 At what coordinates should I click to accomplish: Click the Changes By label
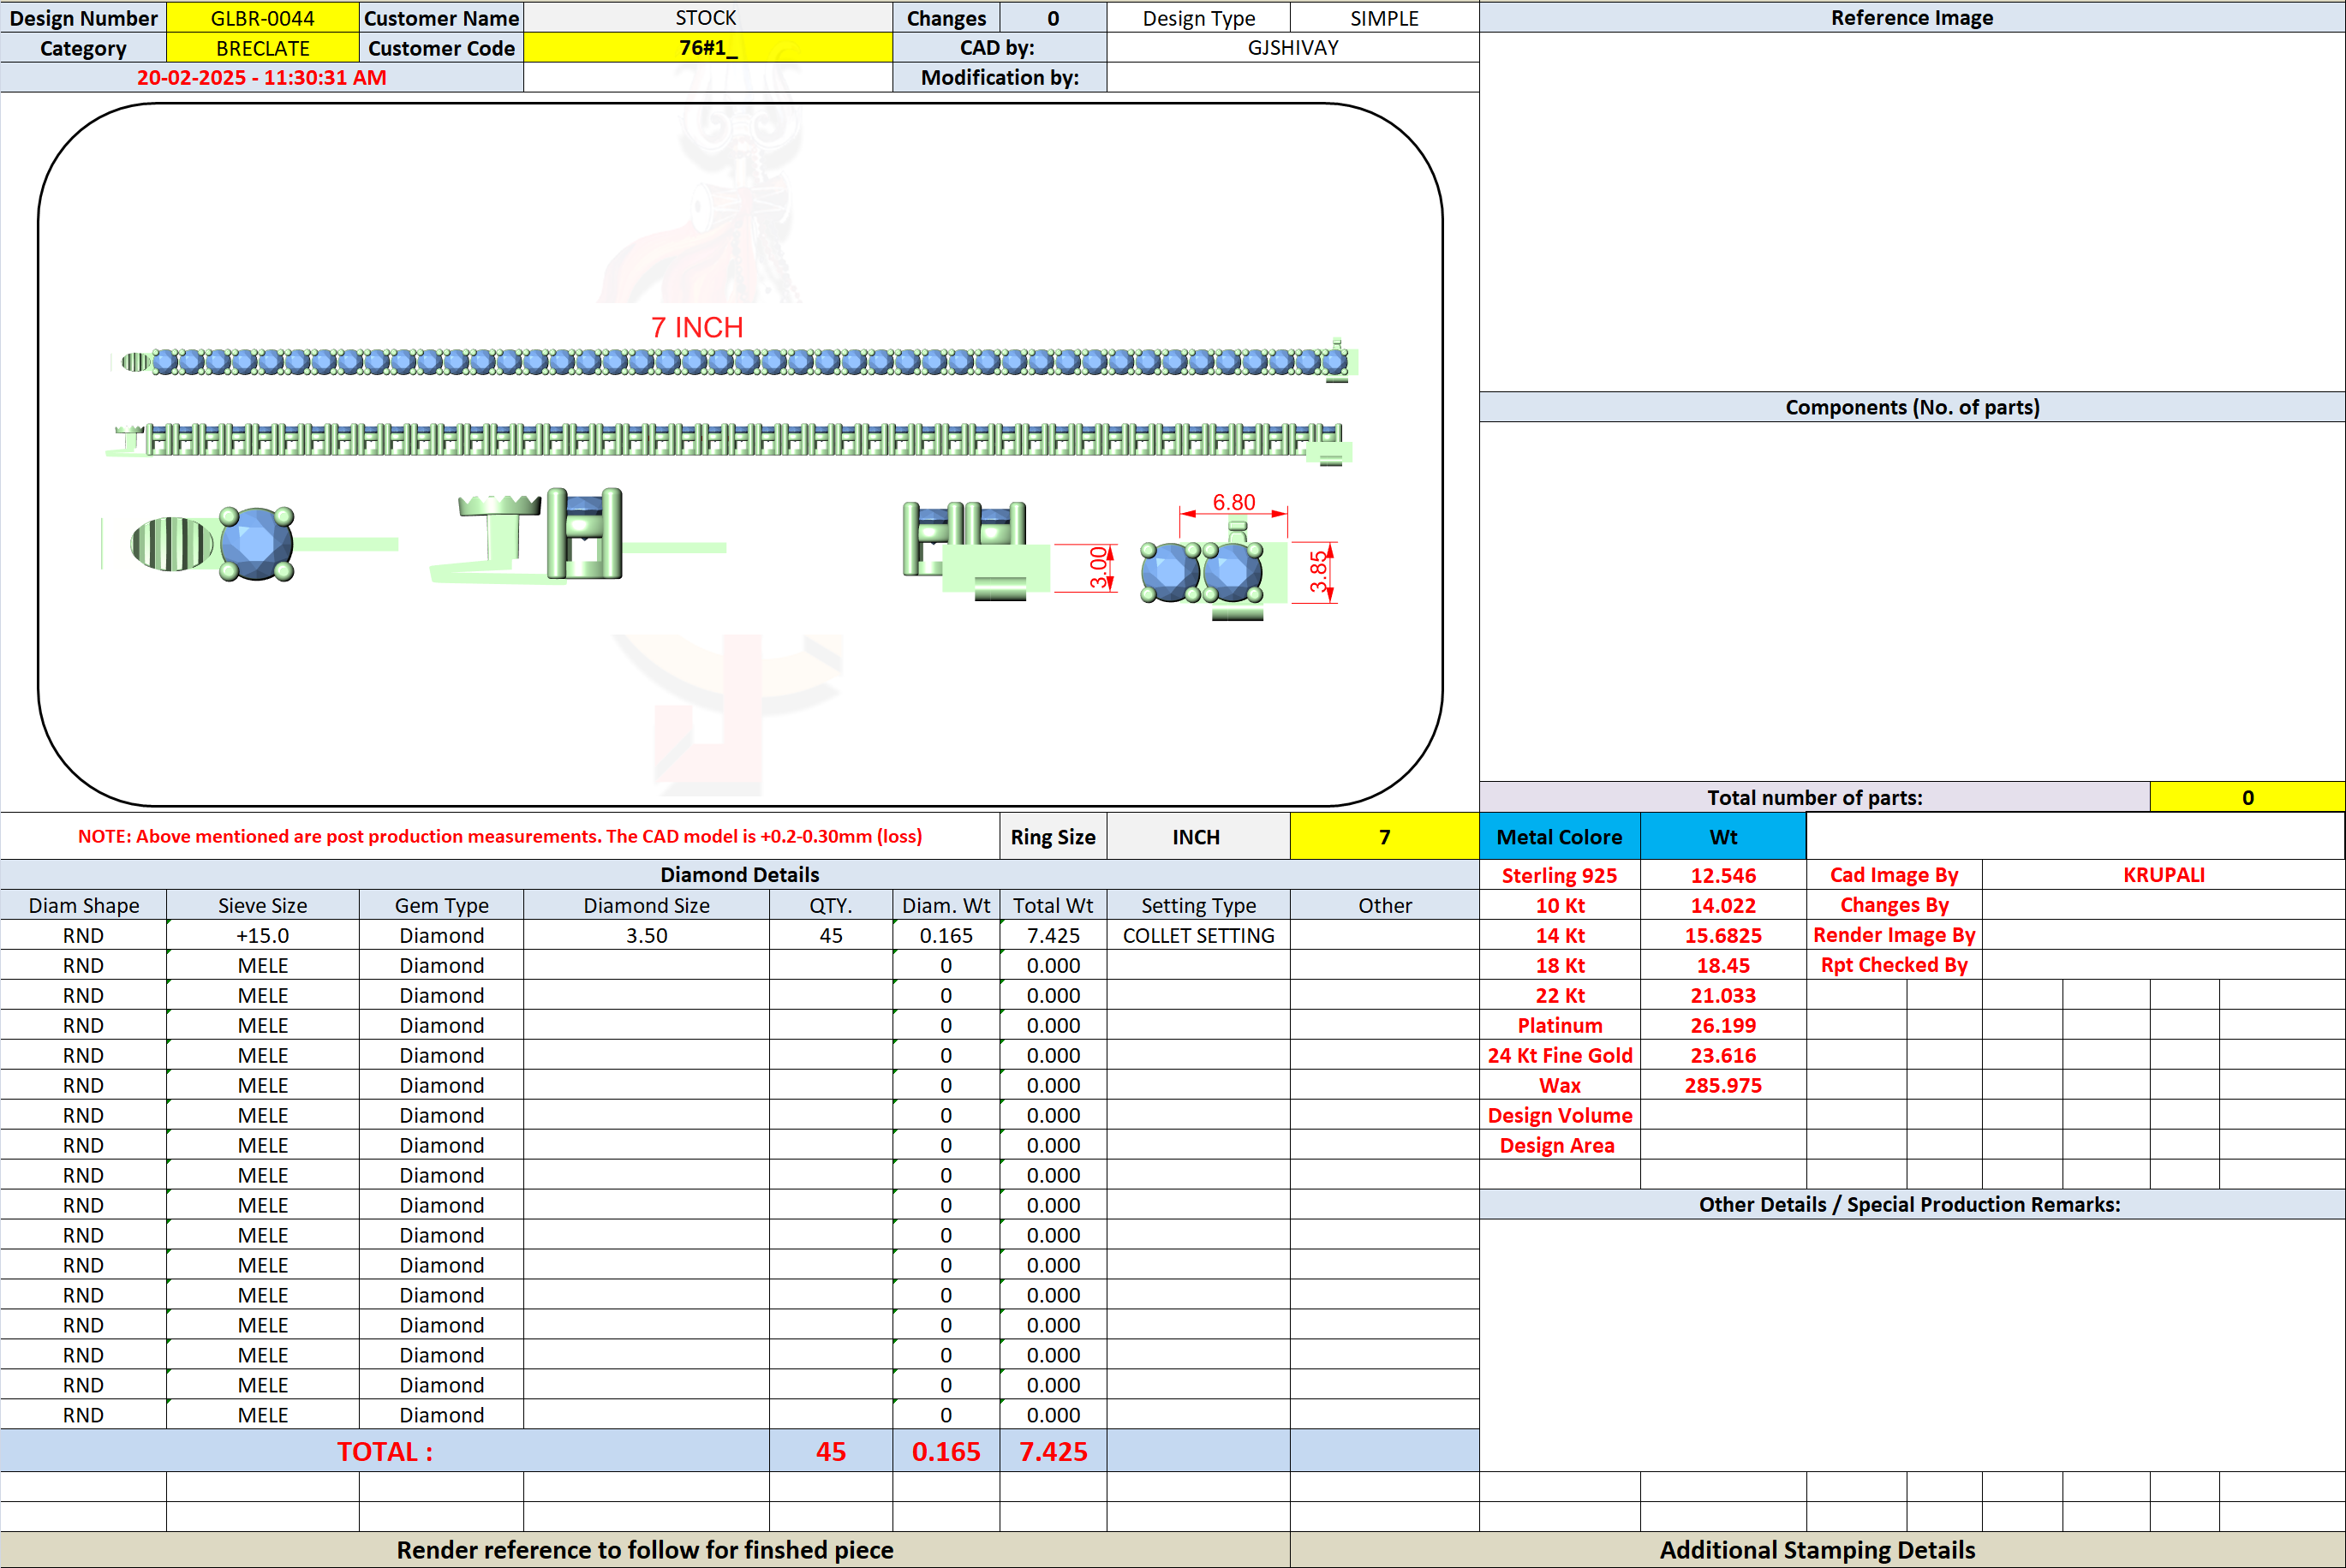(1894, 905)
